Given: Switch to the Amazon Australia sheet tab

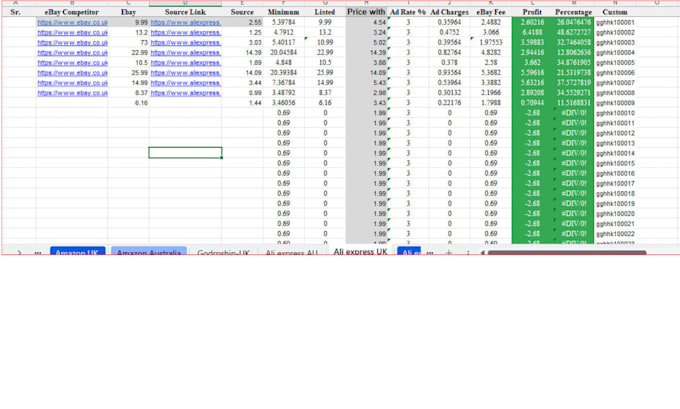Looking at the screenshot, I should click(x=149, y=252).
